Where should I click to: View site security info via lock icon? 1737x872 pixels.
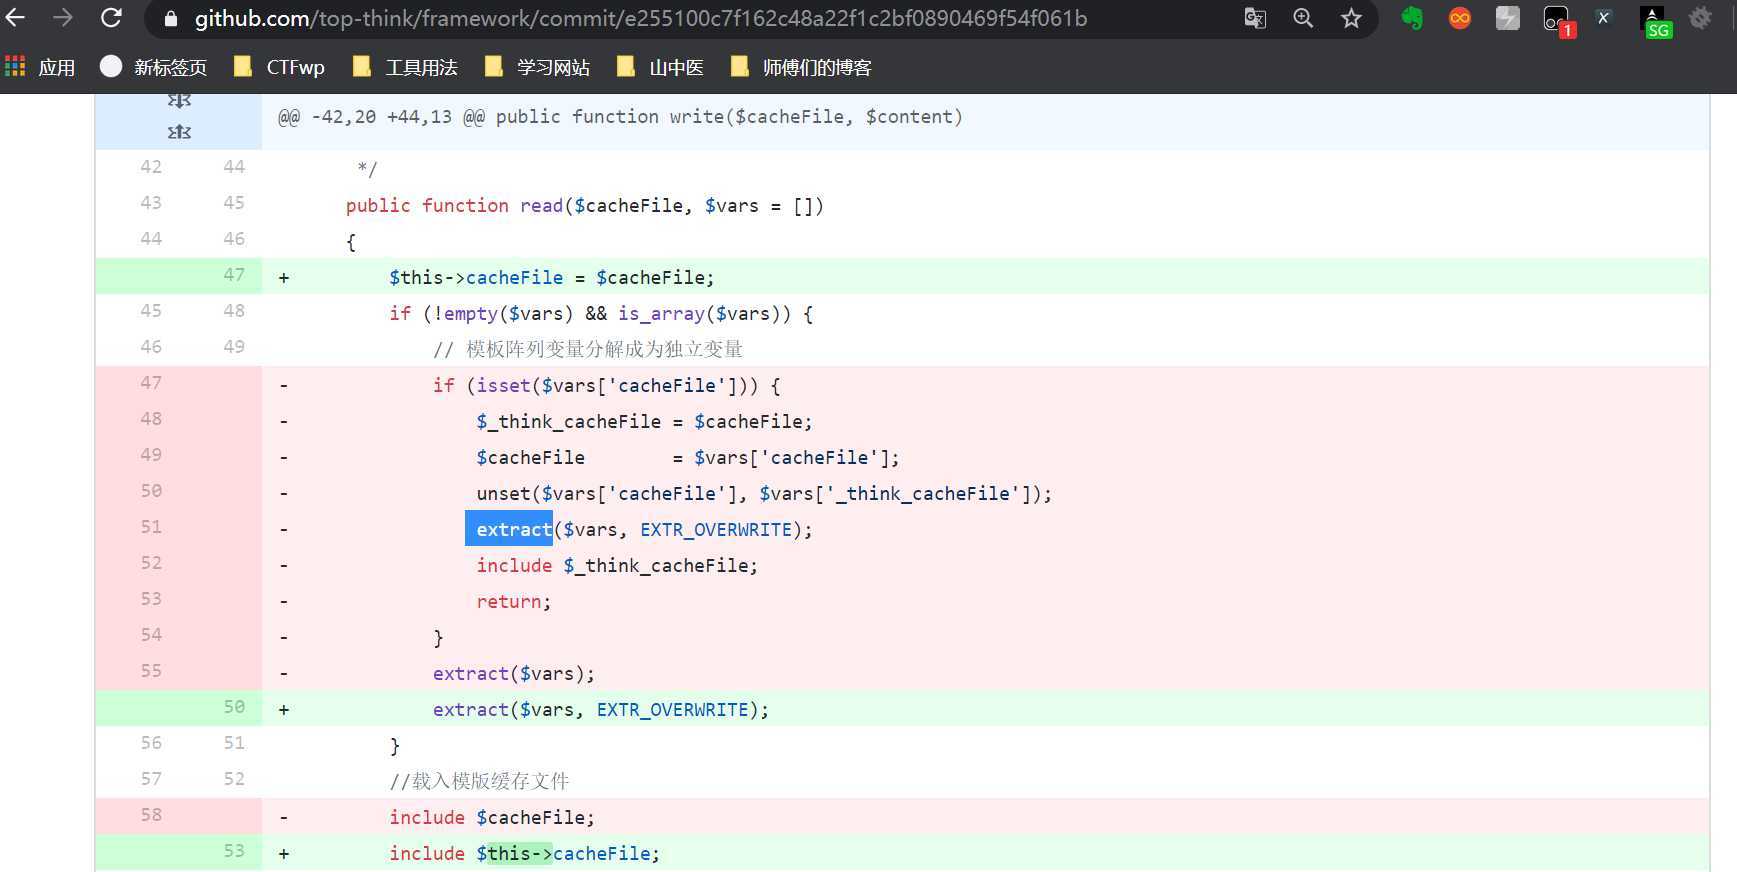point(171,19)
